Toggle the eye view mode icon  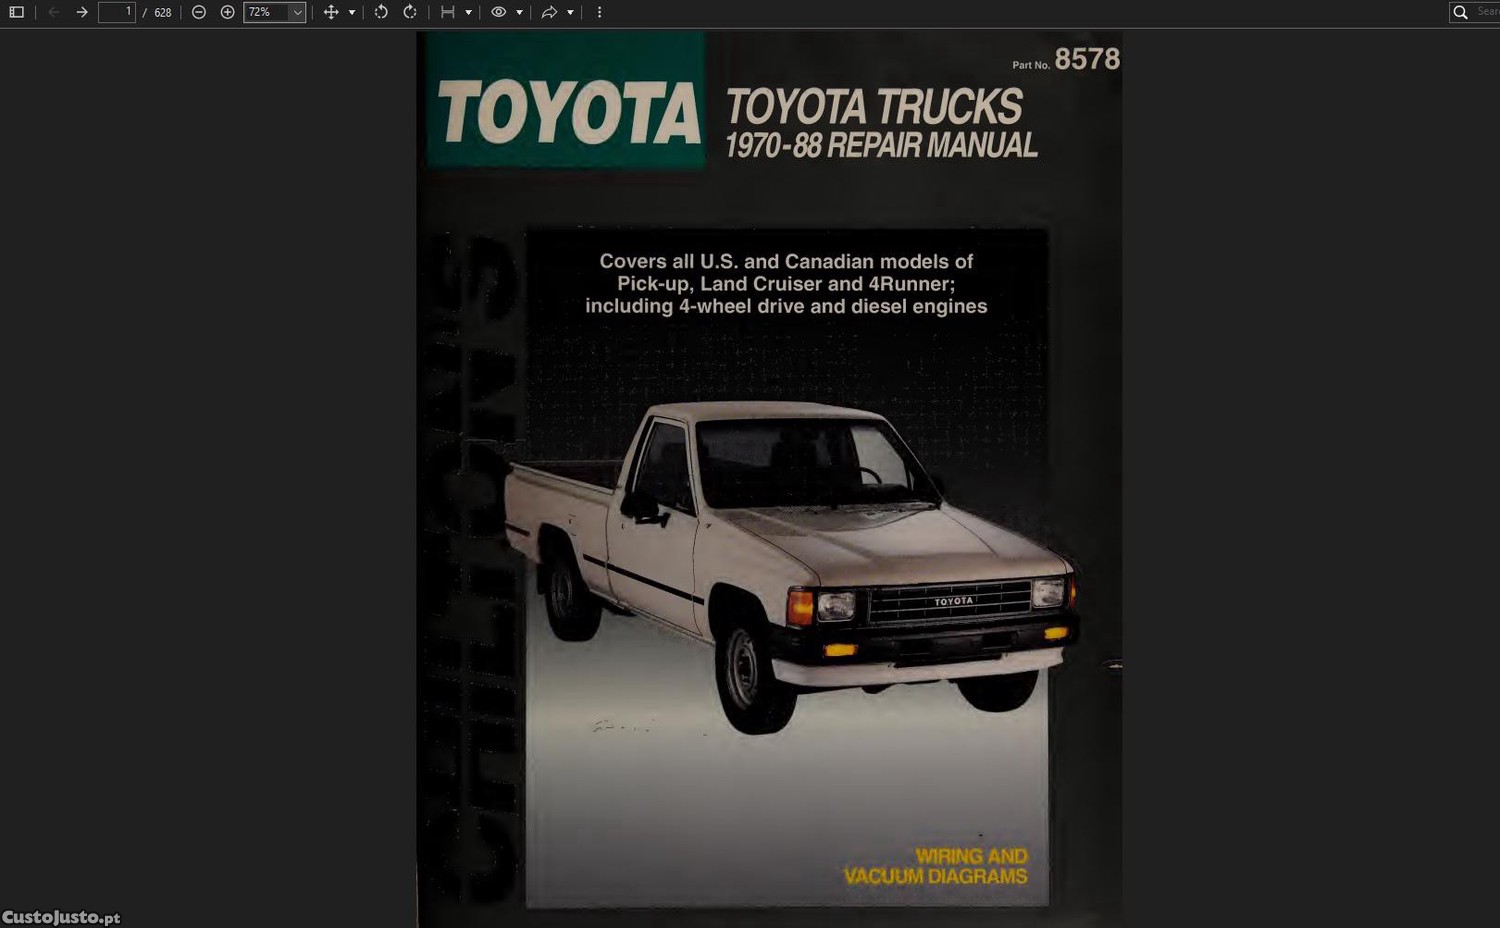498,12
